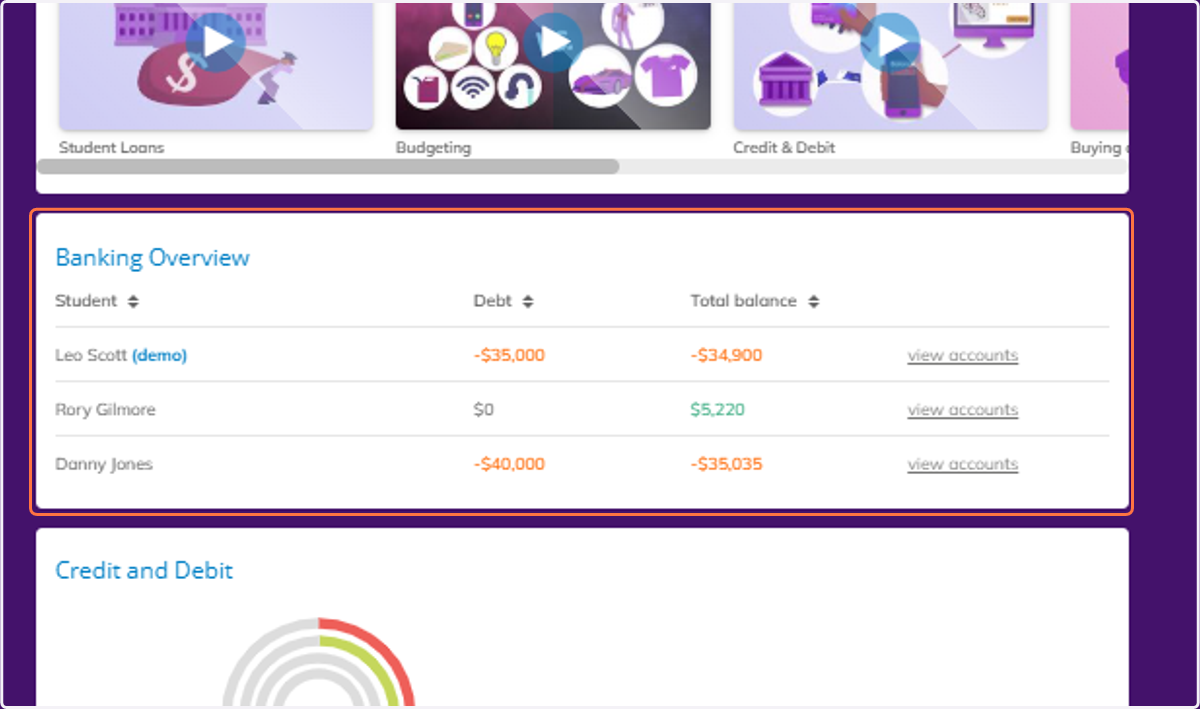Play the Student Loans video
The height and width of the screenshot is (709, 1200).
pos(215,42)
